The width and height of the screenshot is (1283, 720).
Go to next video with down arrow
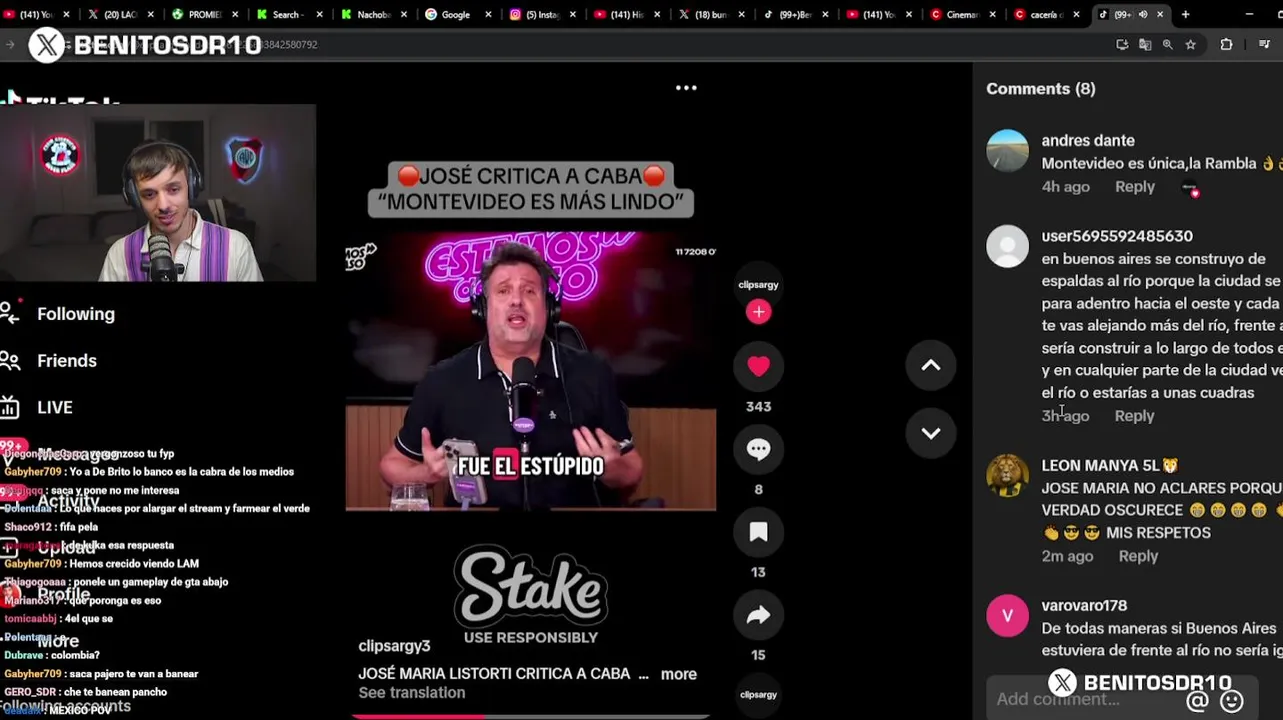click(931, 433)
